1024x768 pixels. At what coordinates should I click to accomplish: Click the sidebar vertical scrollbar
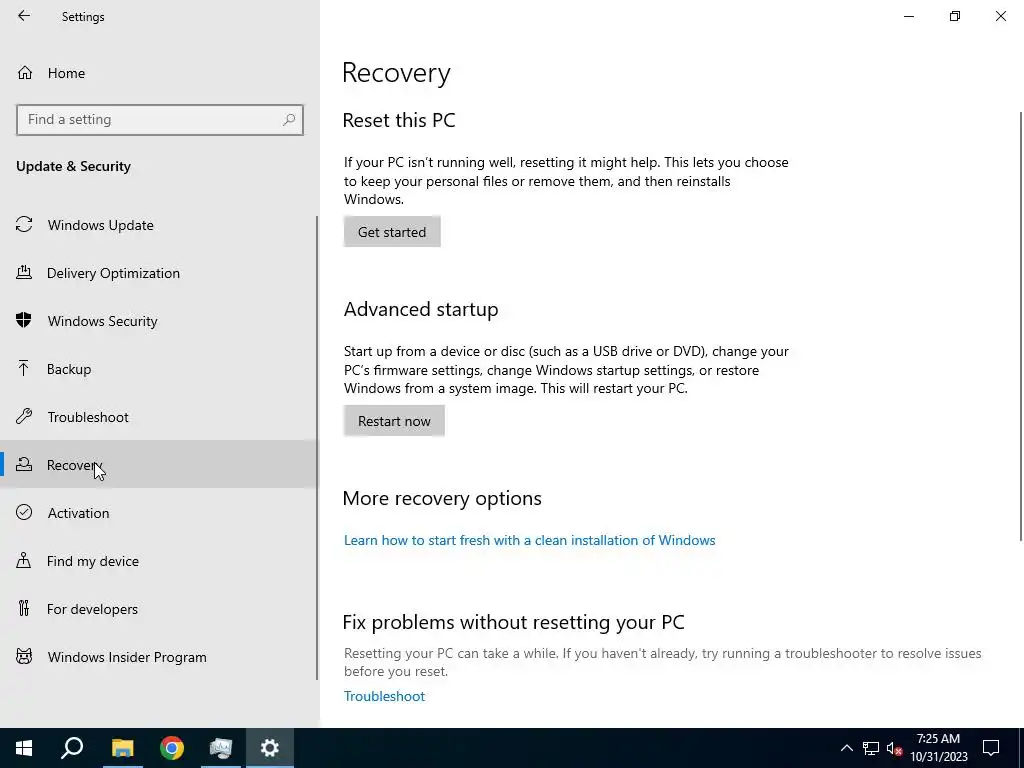point(317,448)
